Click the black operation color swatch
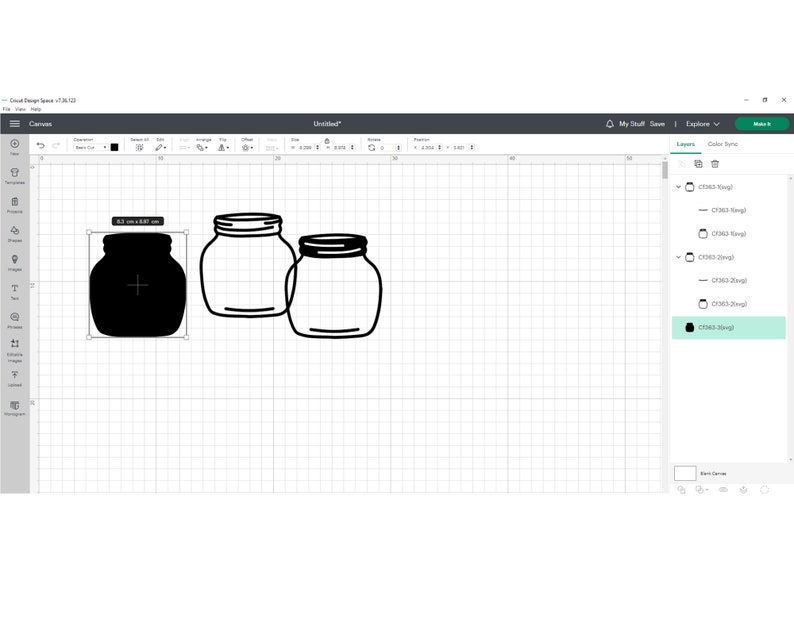The width and height of the screenshot is (794, 638). click(x=114, y=147)
